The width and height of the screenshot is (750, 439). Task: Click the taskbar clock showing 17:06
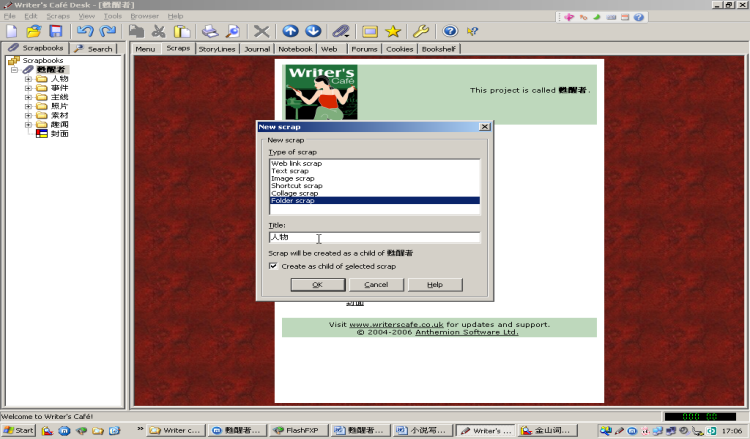tap(732, 431)
